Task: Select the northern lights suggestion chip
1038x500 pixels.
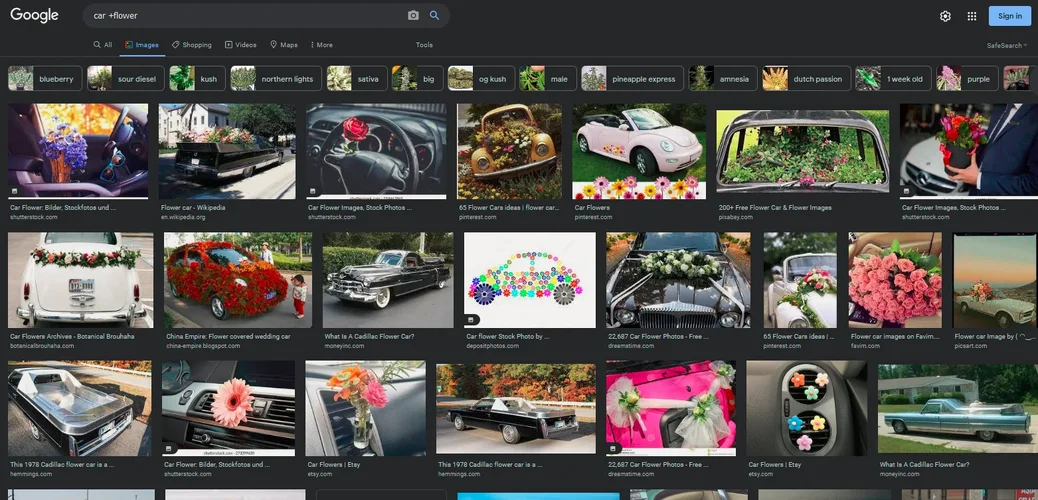Action: click(276, 78)
